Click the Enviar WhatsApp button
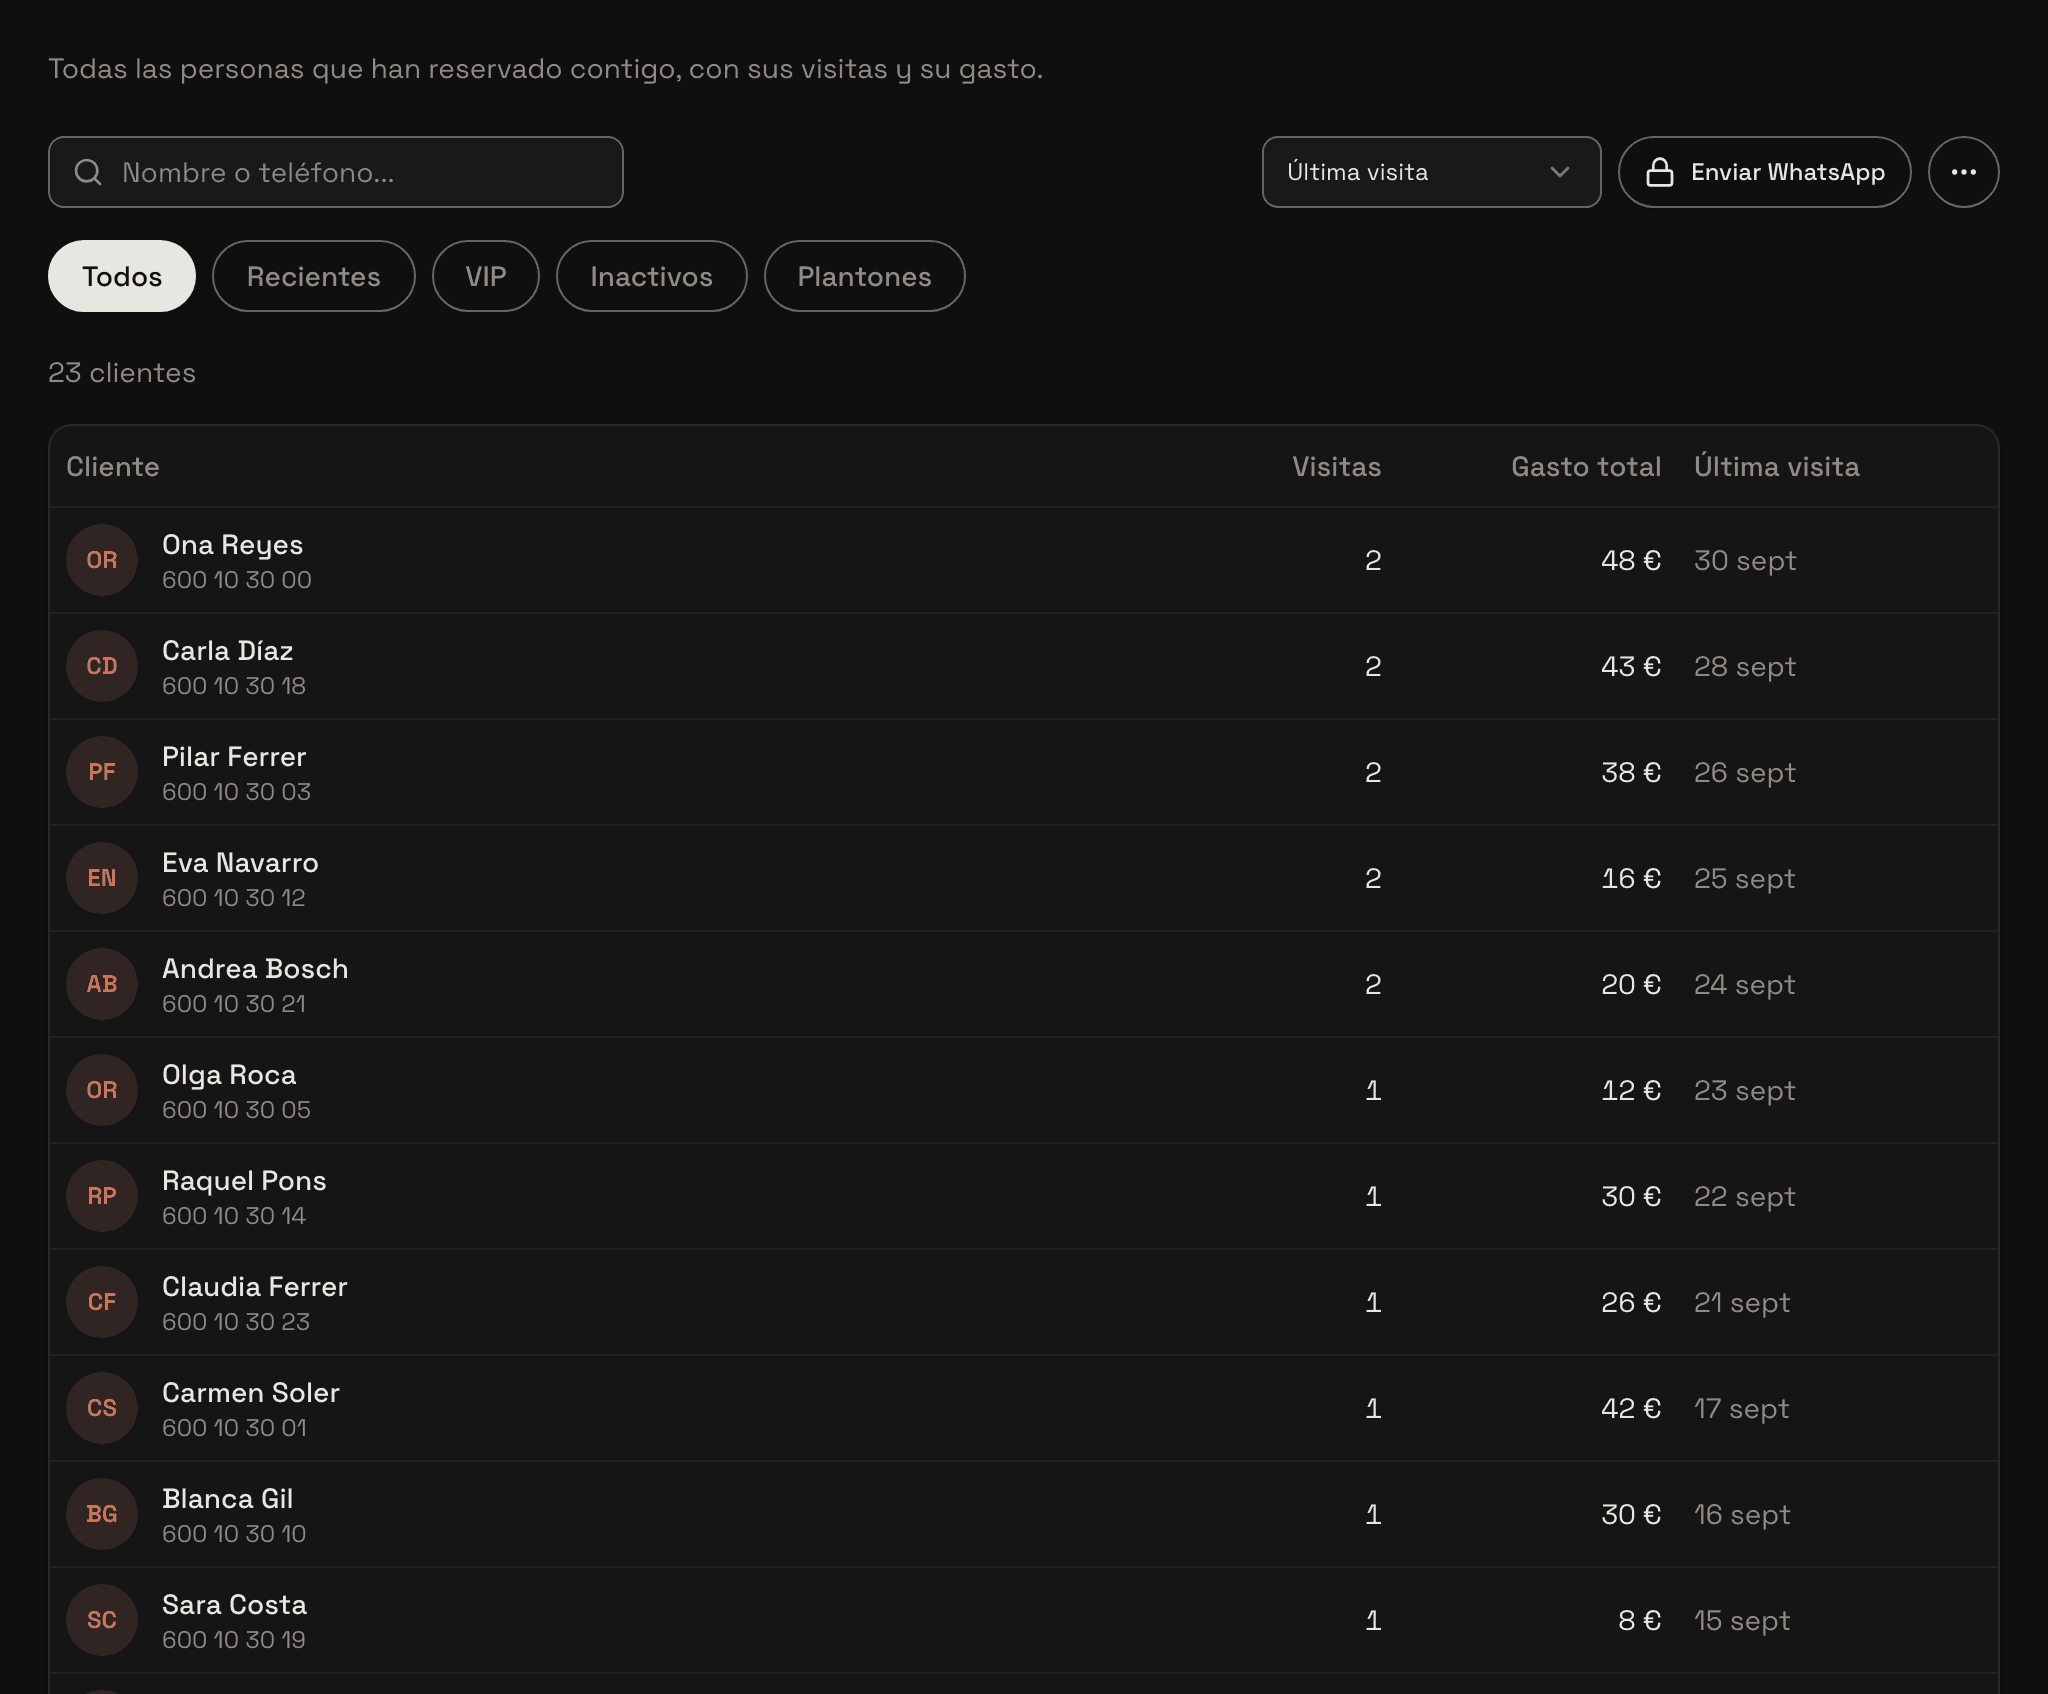This screenshot has width=2048, height=1694. pos(1764,172)
